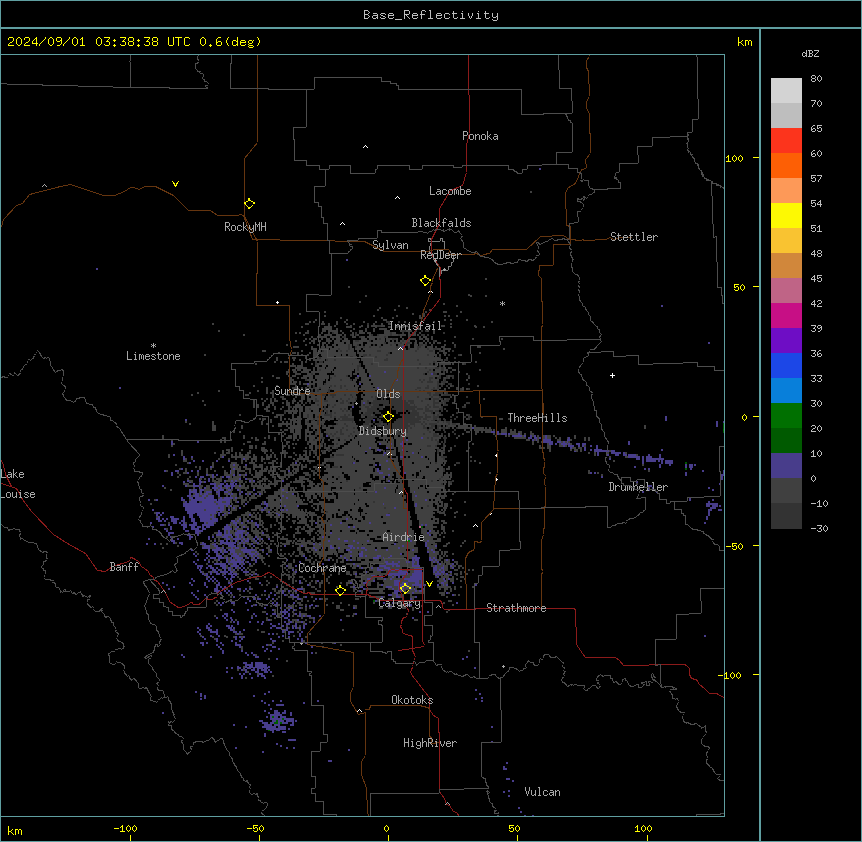Click the Ponoka city label
The height and width of the screenshot is (842, 862).
pos(480,136)
